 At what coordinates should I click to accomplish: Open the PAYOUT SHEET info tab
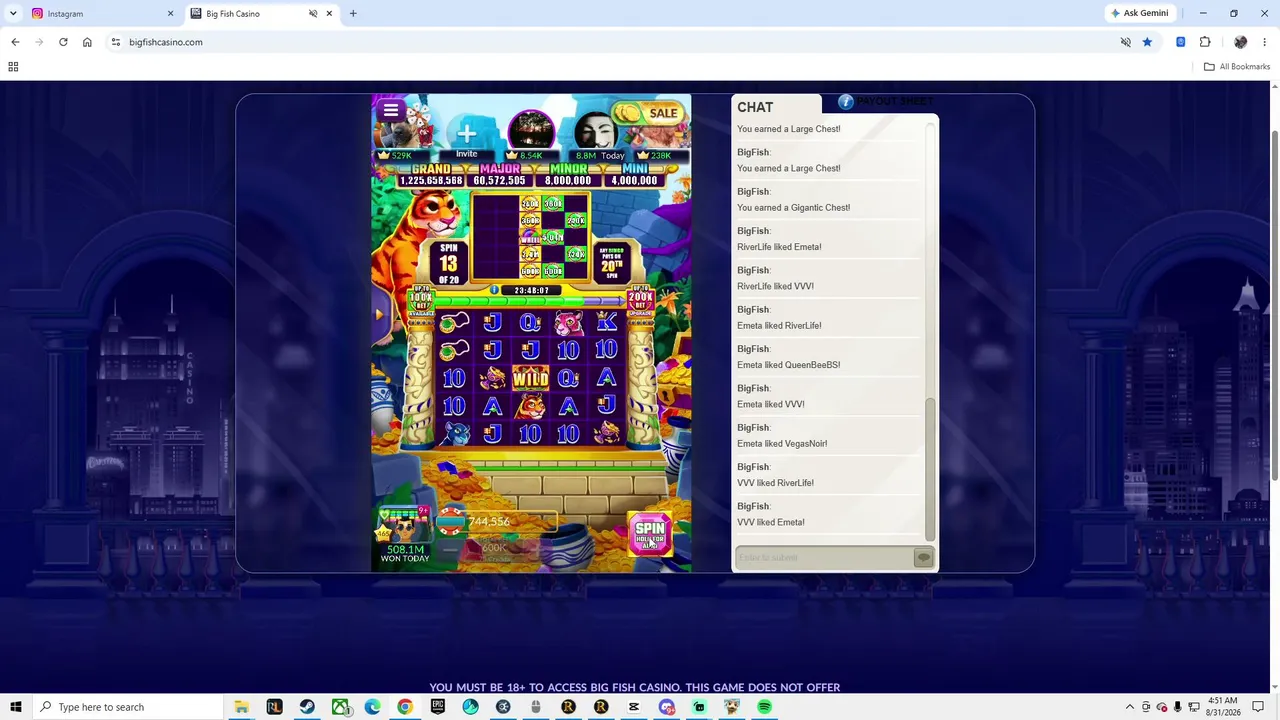885,101
